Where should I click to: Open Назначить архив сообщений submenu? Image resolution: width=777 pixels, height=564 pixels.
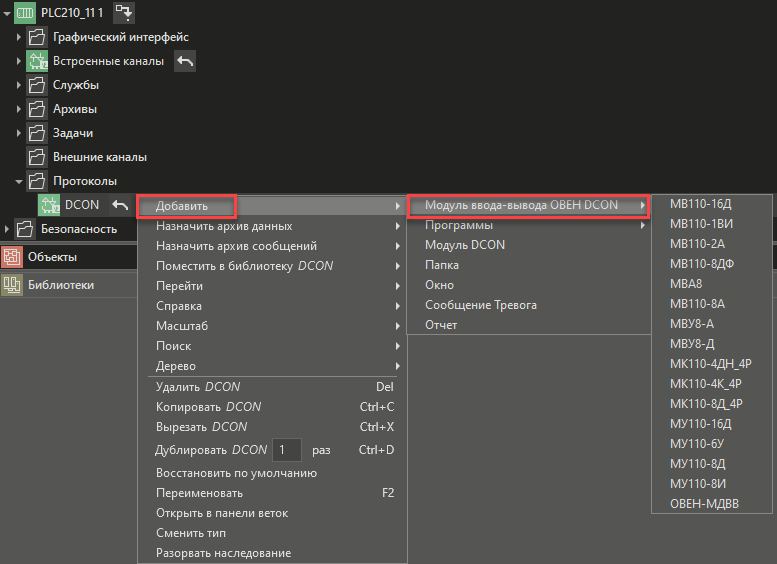(272, 246)
